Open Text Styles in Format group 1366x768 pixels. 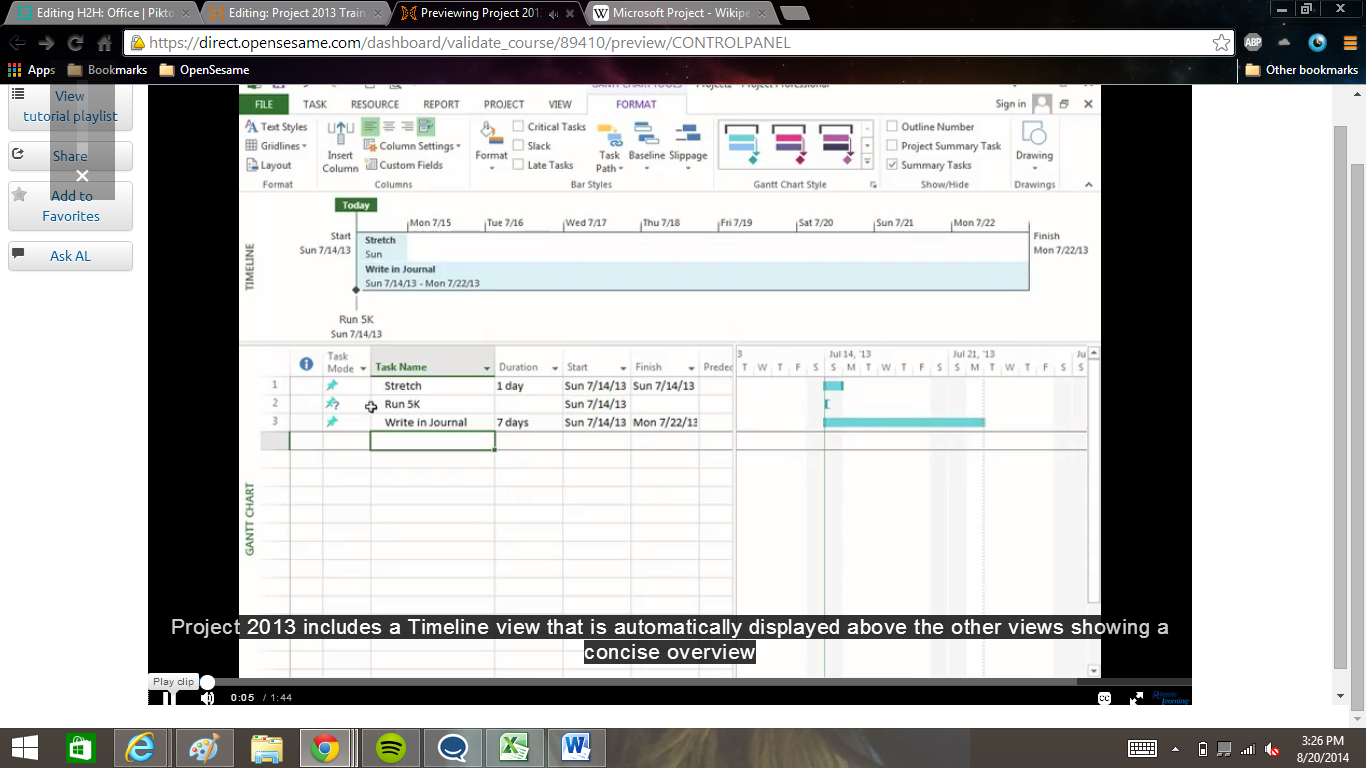click(276, 127)
